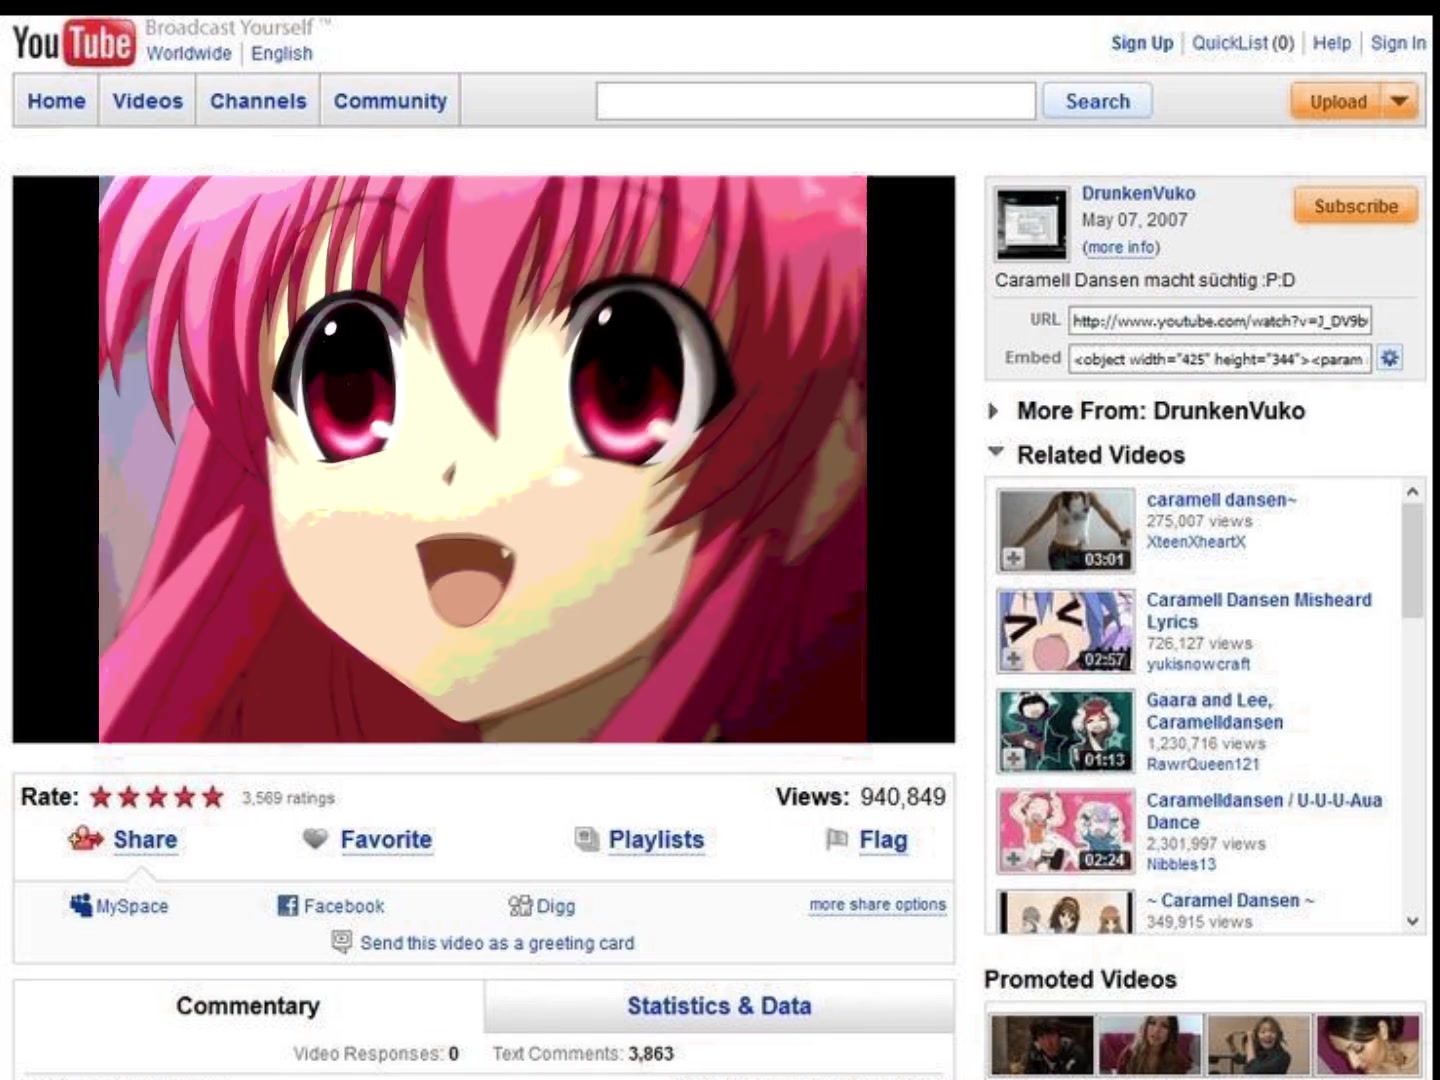
Task: Share via the Facebook link
Action: [x=344, y=906]
